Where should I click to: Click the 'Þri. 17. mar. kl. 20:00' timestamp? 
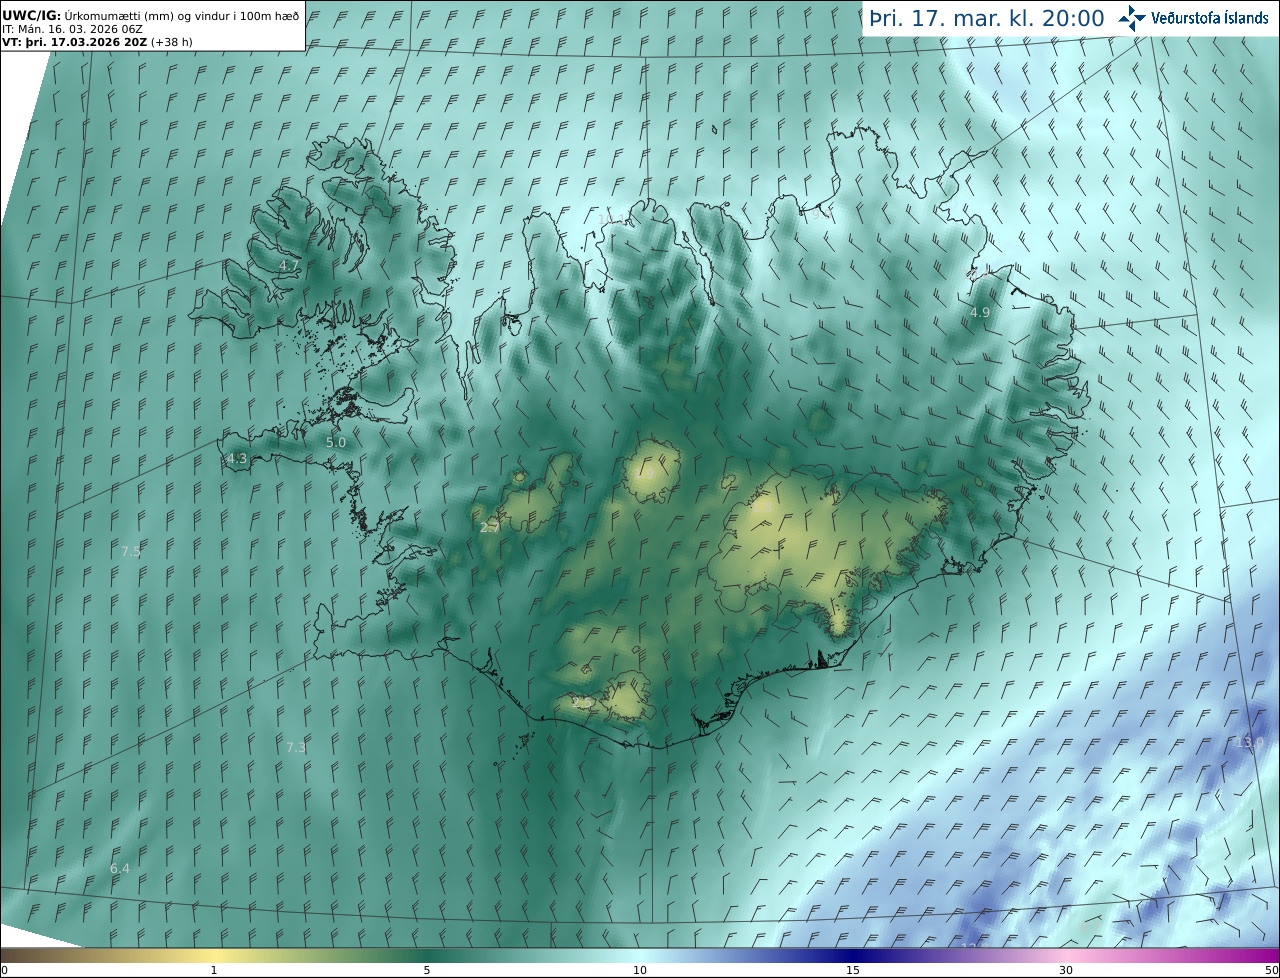[986, 18]
